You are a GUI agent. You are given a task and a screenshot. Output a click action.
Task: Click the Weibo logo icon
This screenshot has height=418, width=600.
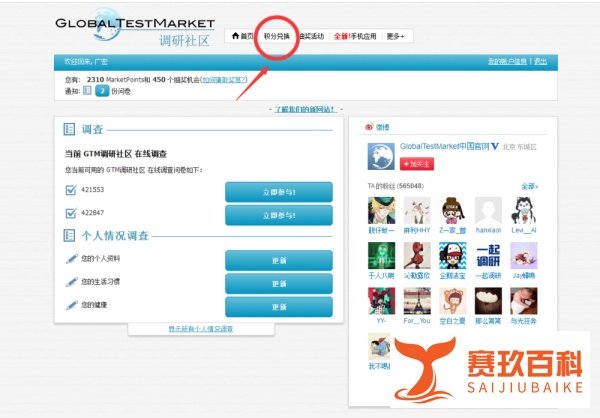pyautogui.click(x=369, y=127)
